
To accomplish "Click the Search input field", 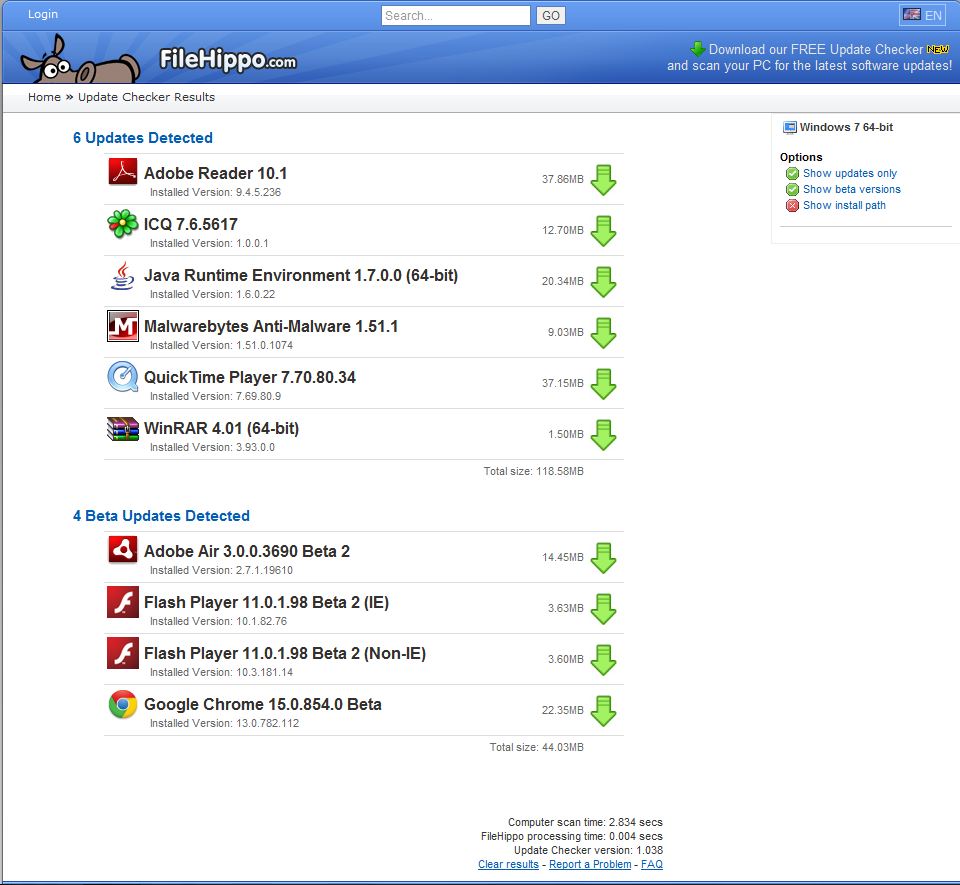I will (x=456, y=15).
